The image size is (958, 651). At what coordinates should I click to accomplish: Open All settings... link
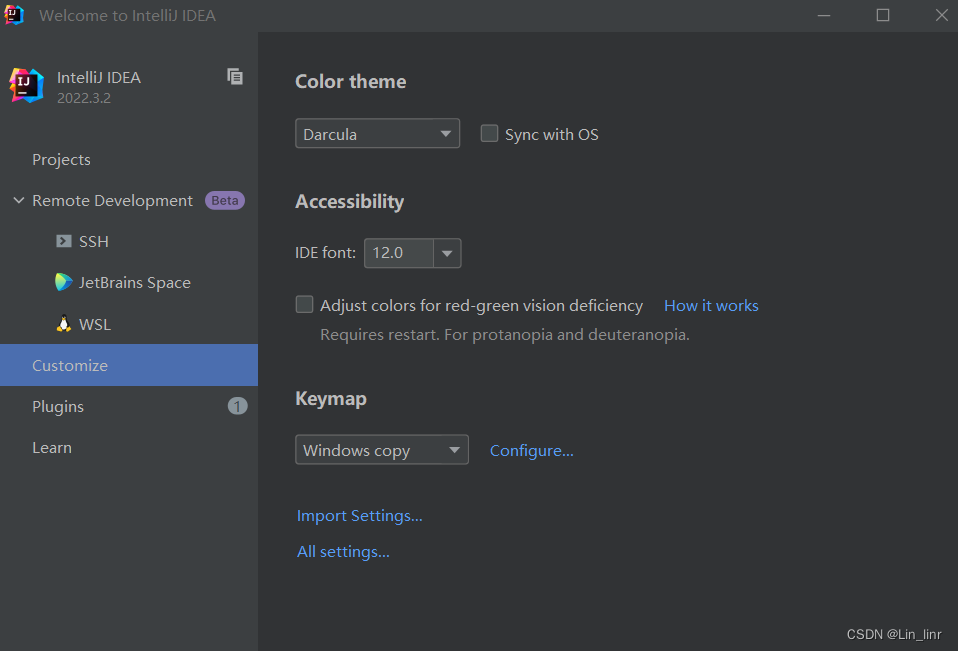coord(343,552)
